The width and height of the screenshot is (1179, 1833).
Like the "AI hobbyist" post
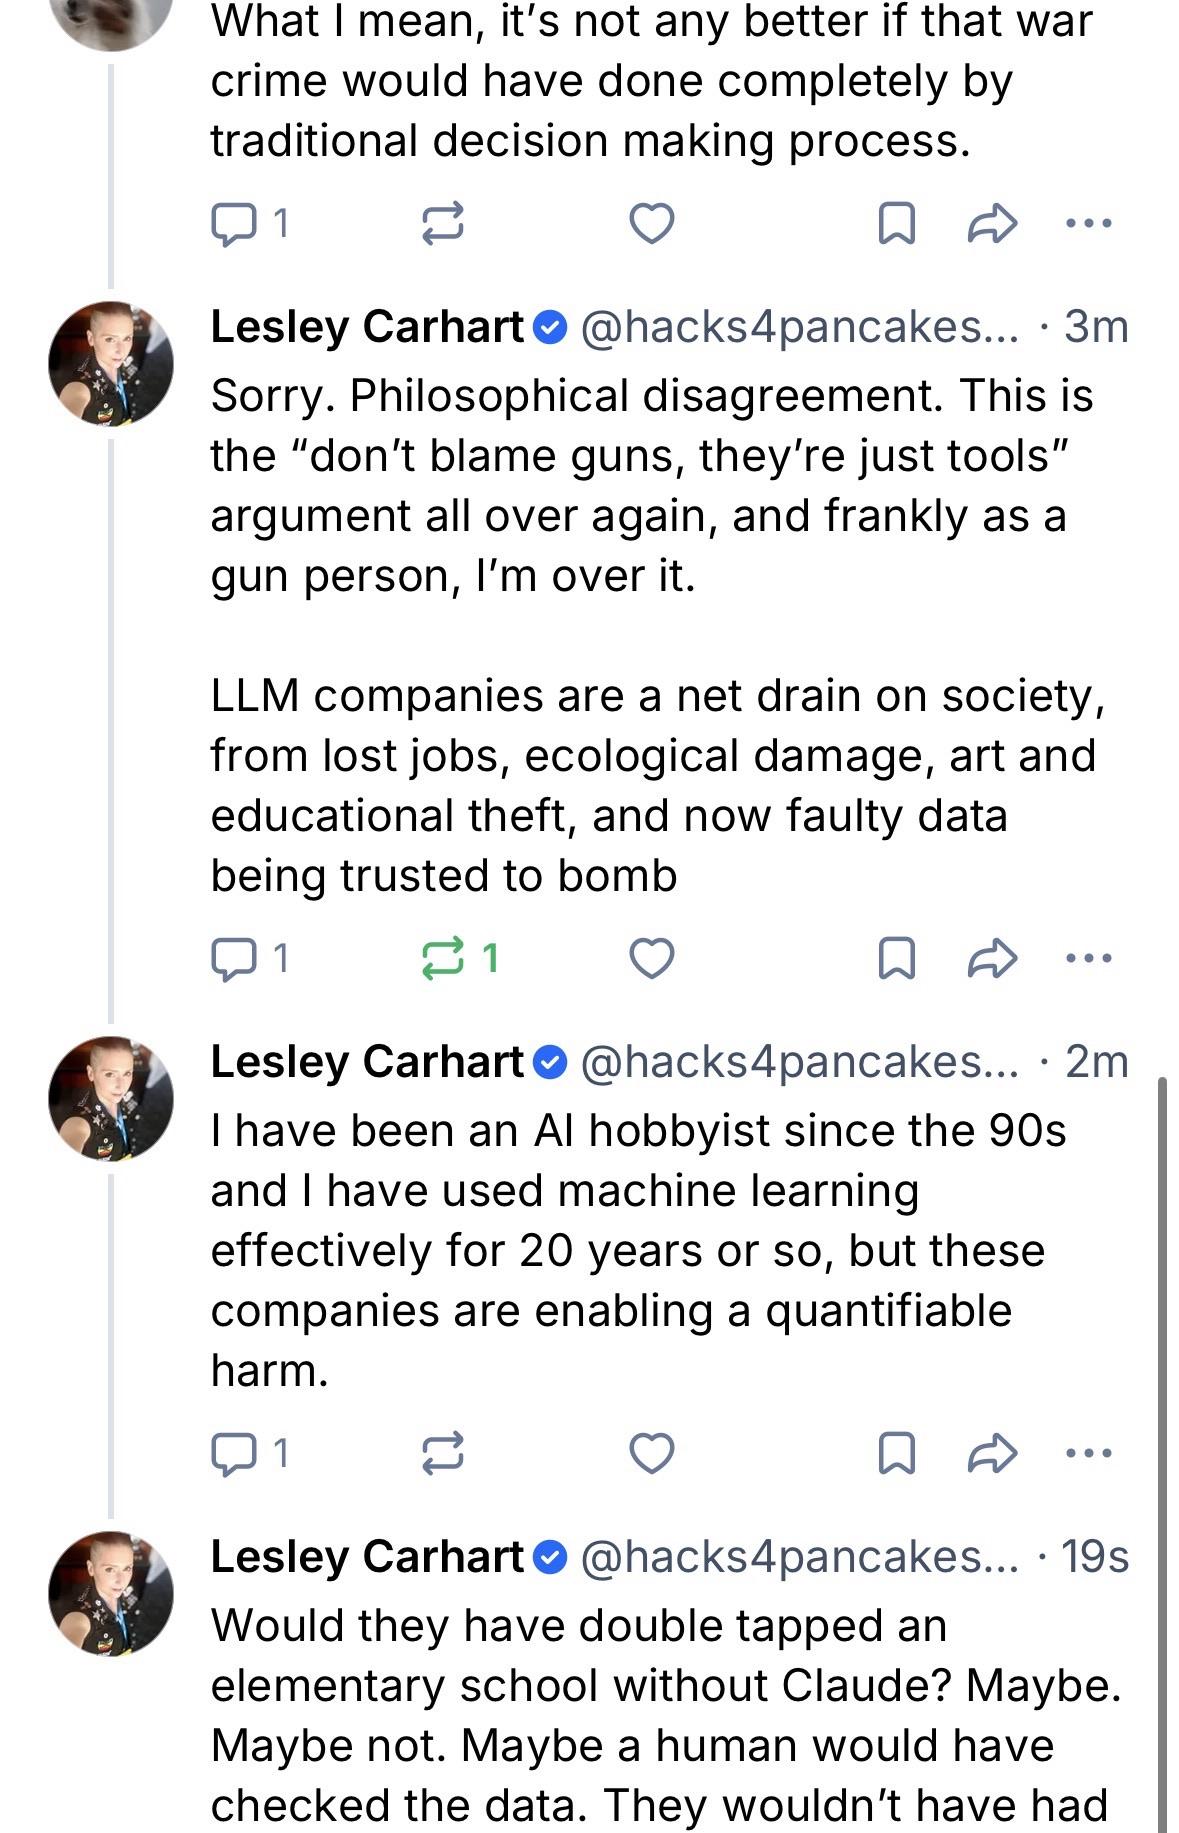pyautogui.click(x=651, y=1453)
